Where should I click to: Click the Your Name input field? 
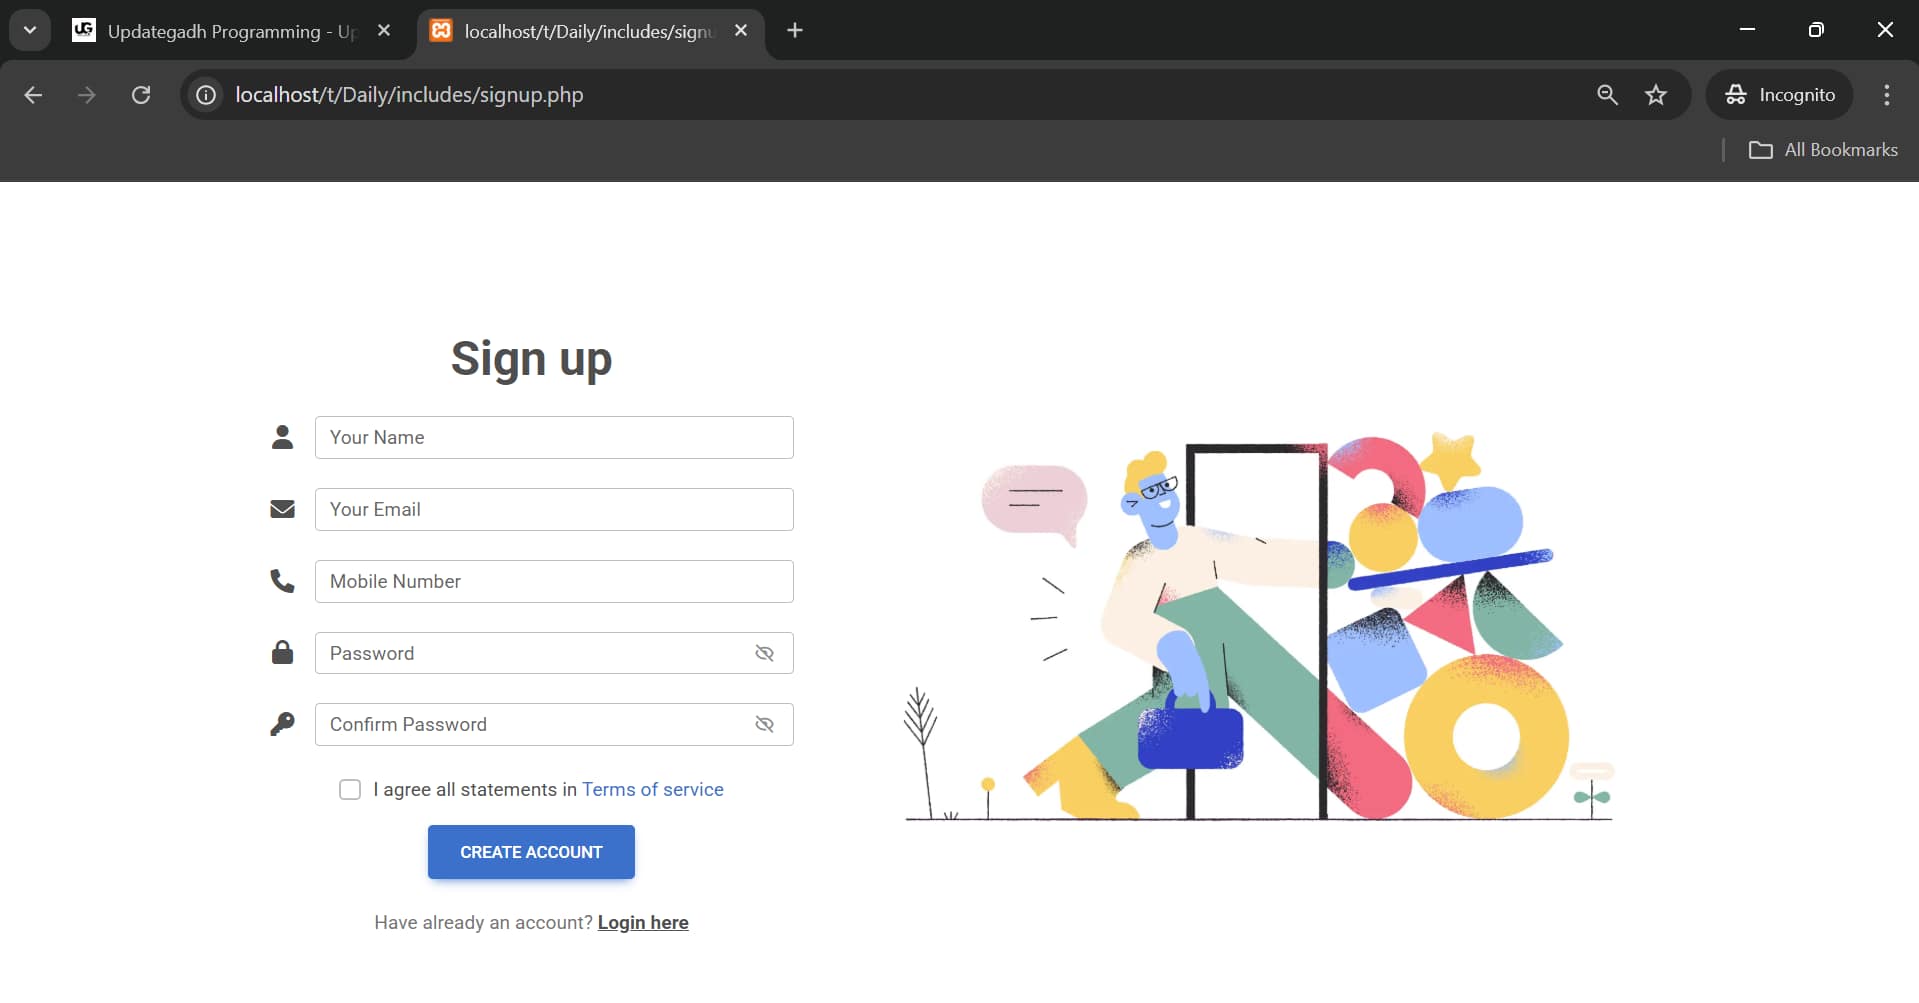coord(554,438)
